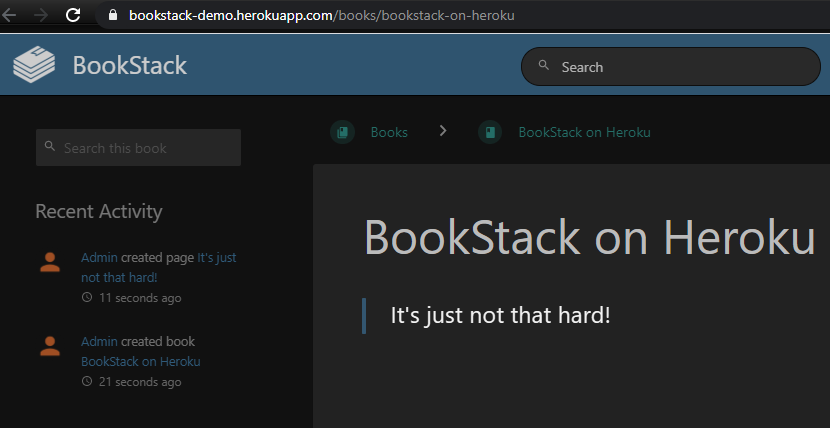Click the 'Recent Activity' heading
Viewport: 830px width, 428px height.
[x=99, y=212]
